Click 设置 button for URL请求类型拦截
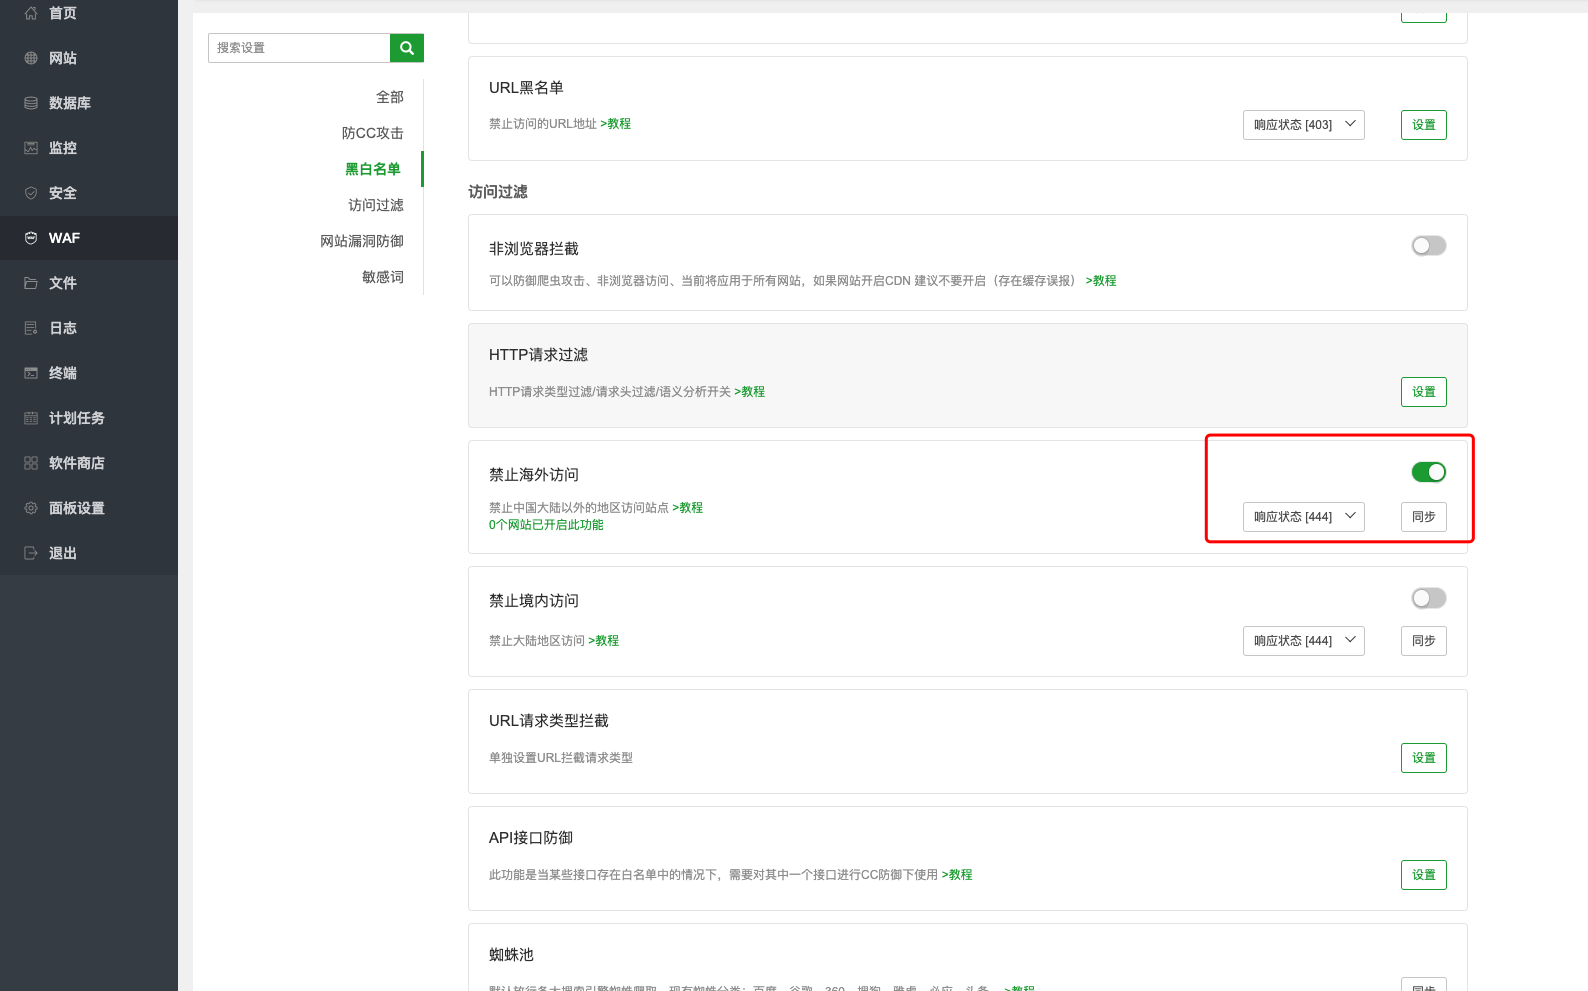This screenshot has height=991, width=1588. (1424, 758)
